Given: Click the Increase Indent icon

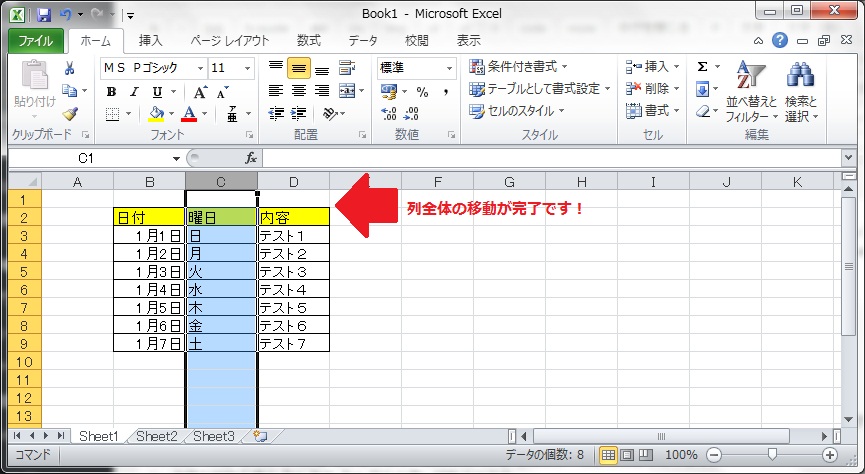Looking at the screenshot, I should coord(298,114).
